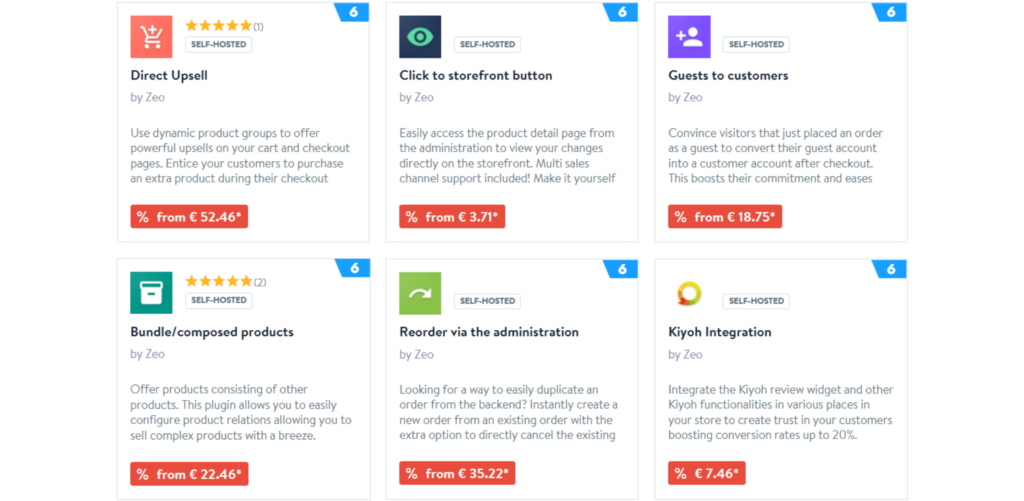1024x501 pixels.
Task: Click the Self-Hosted tag on Click to storefront button
Action: point(487,45)
